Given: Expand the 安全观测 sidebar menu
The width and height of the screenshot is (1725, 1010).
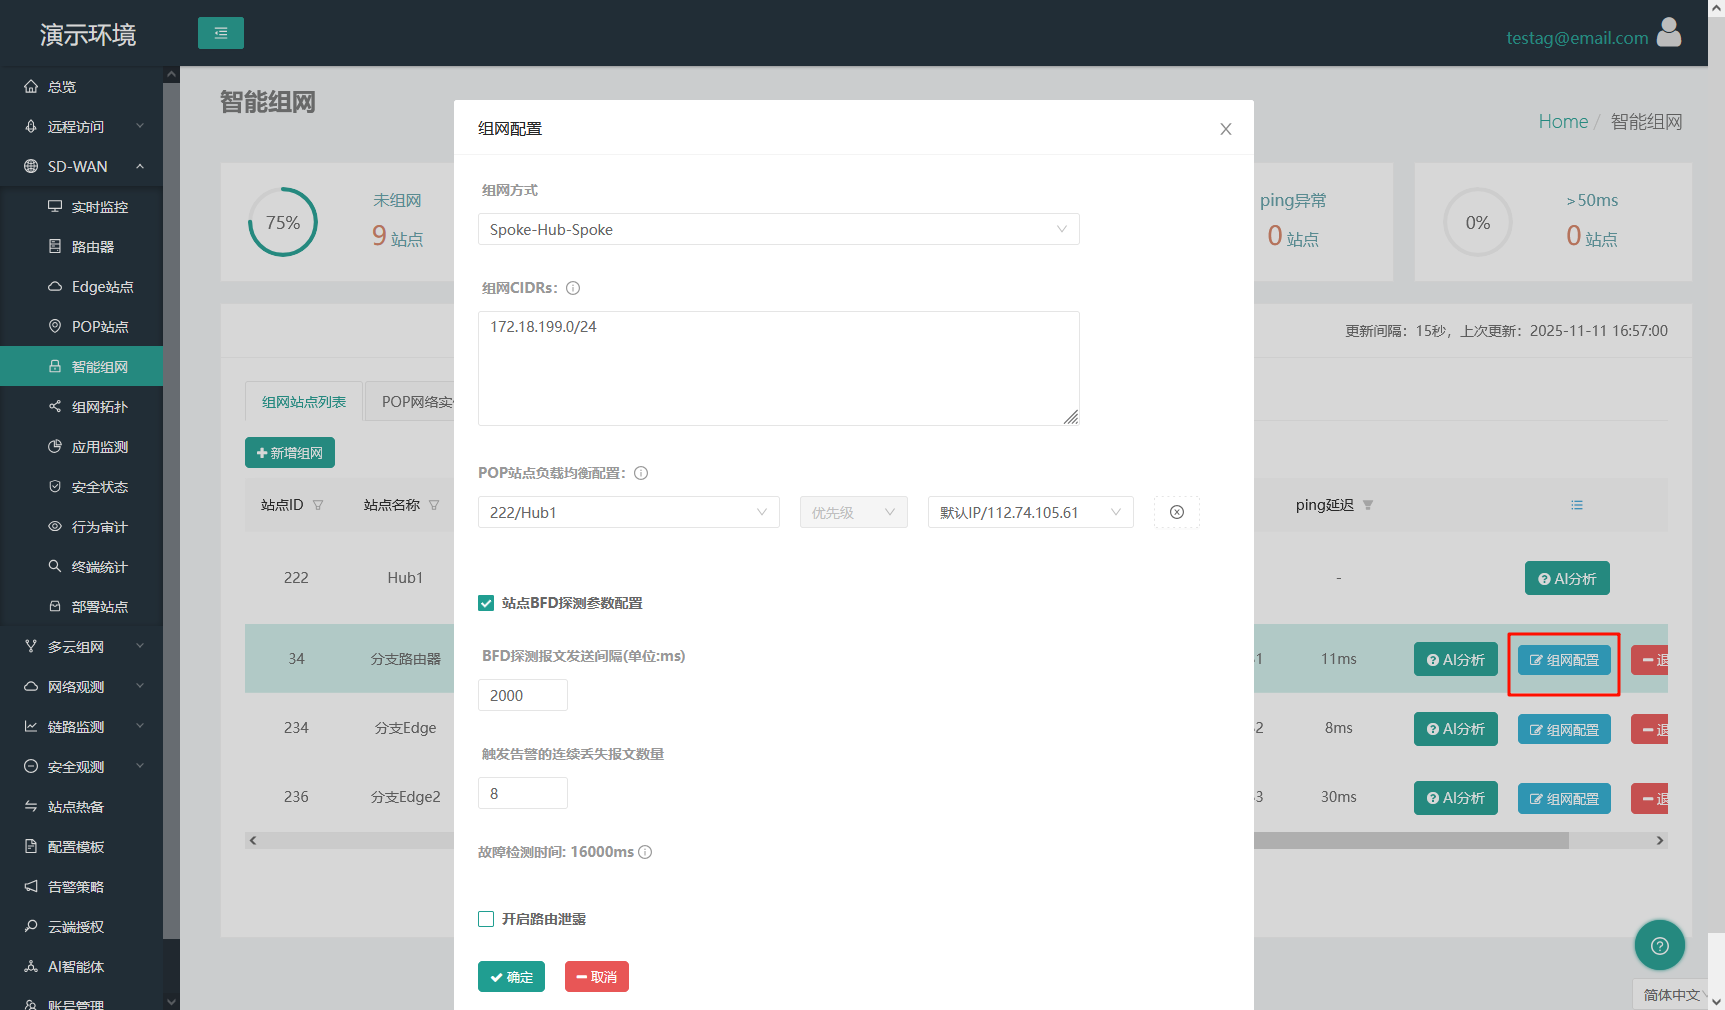Looking at the screenshot, I should (81, 767).
